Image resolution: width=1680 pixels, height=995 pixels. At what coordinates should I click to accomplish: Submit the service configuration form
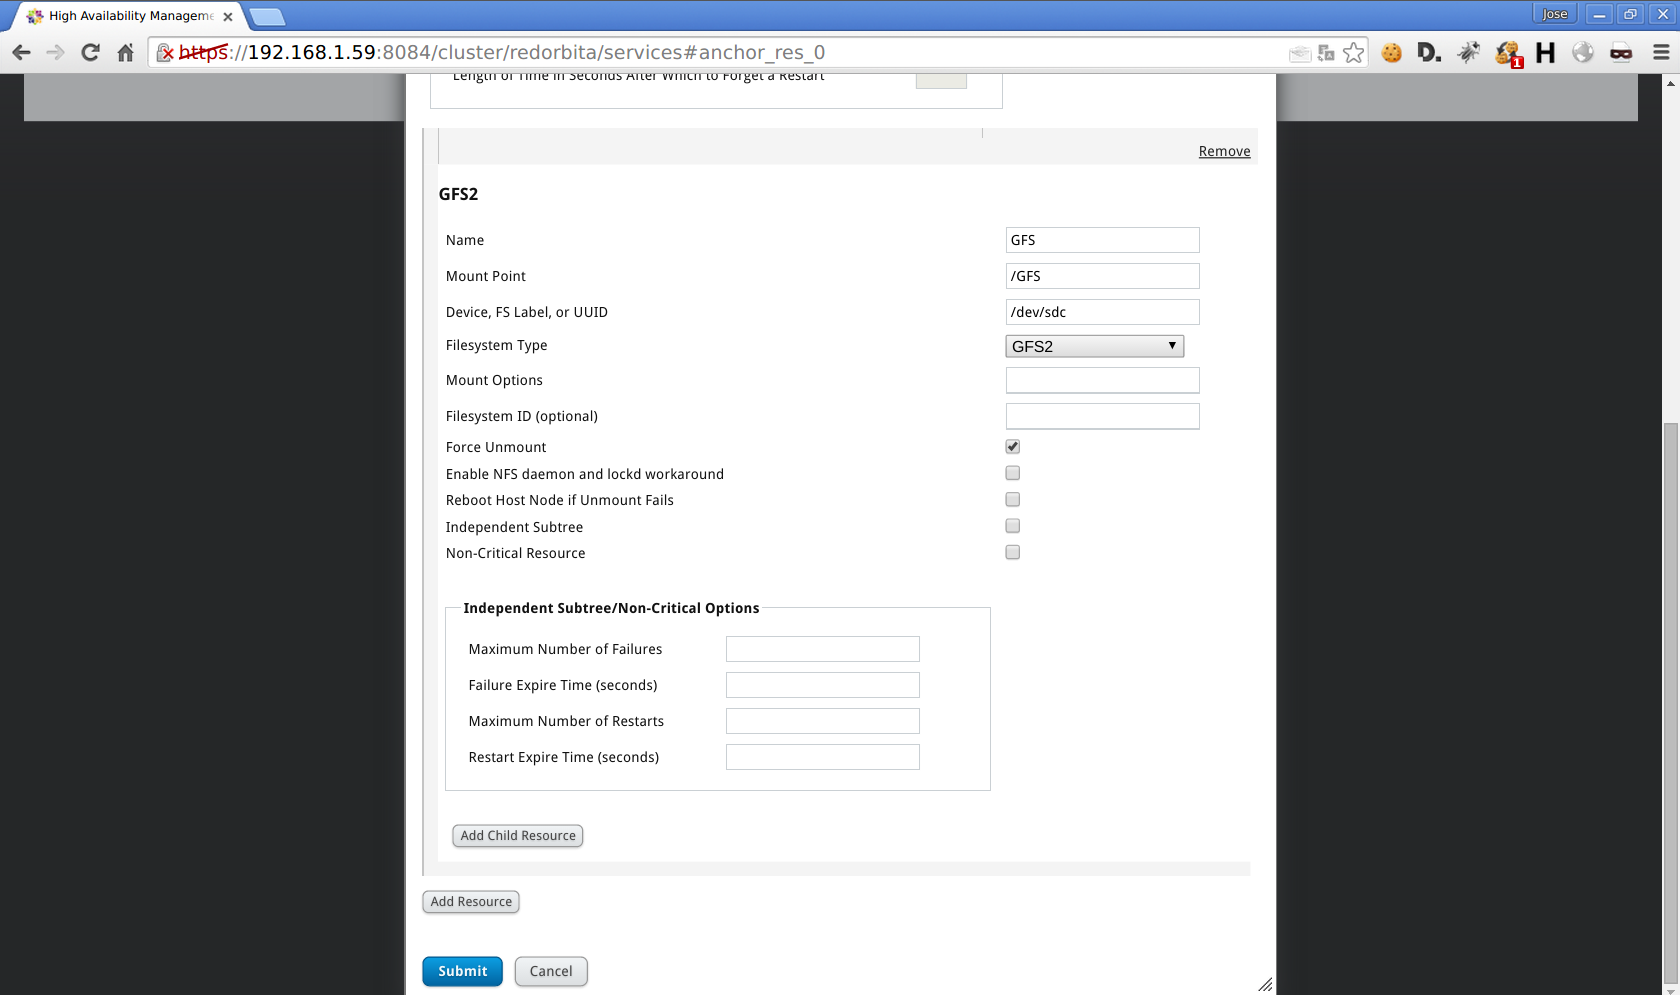click(462, 971)
